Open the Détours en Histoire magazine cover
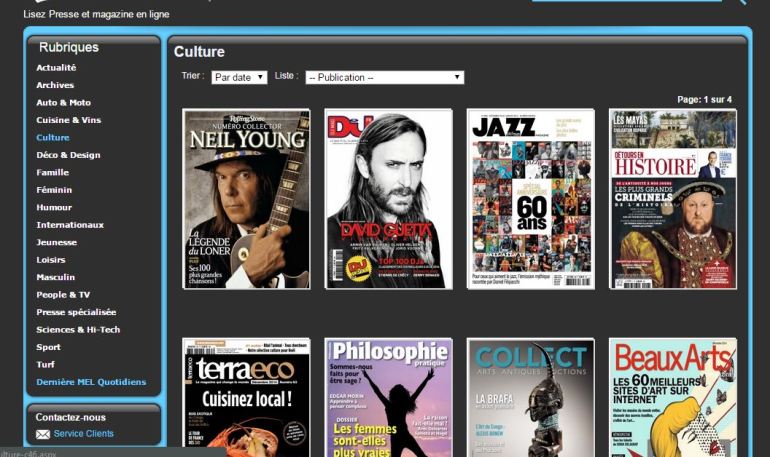770x457 pixels. click(x=672, y=199)
